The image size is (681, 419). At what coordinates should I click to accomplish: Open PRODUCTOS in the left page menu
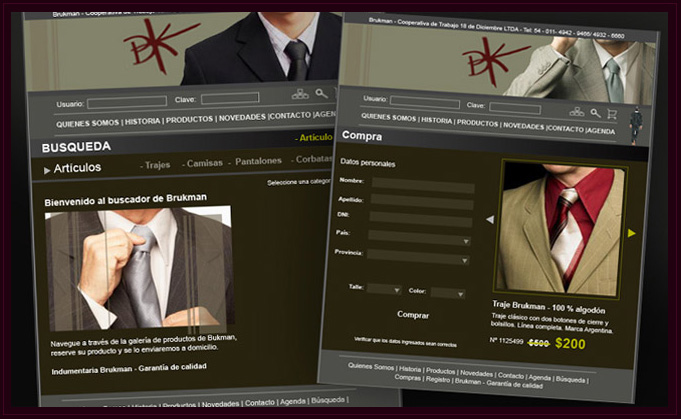point(189,119)
